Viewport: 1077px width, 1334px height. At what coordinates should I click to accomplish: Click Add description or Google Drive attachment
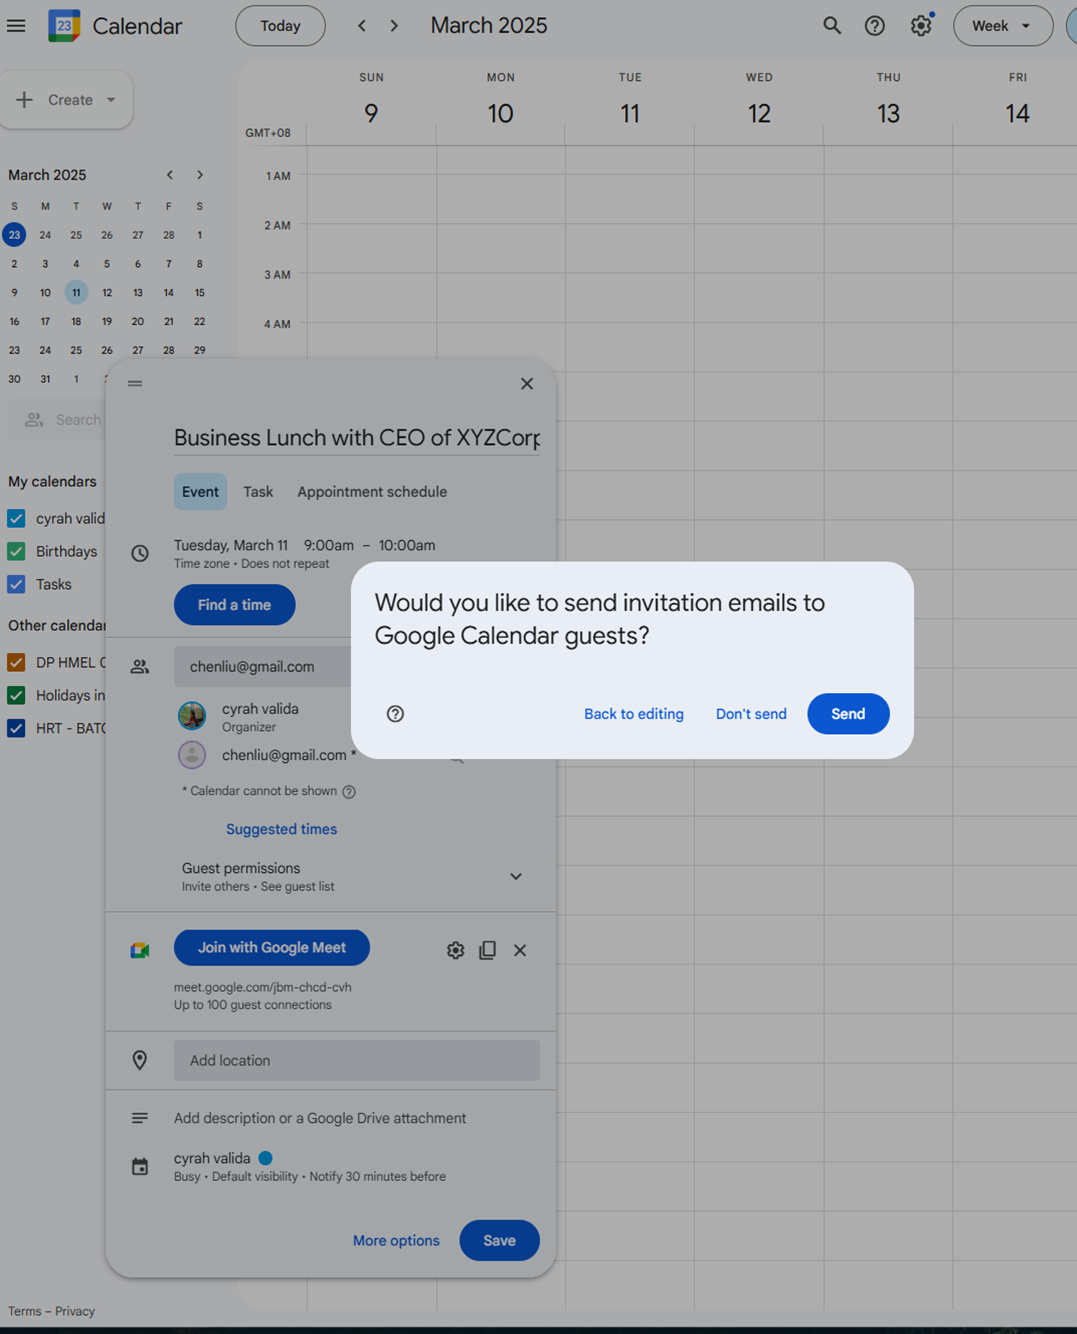coord(320,1118)
